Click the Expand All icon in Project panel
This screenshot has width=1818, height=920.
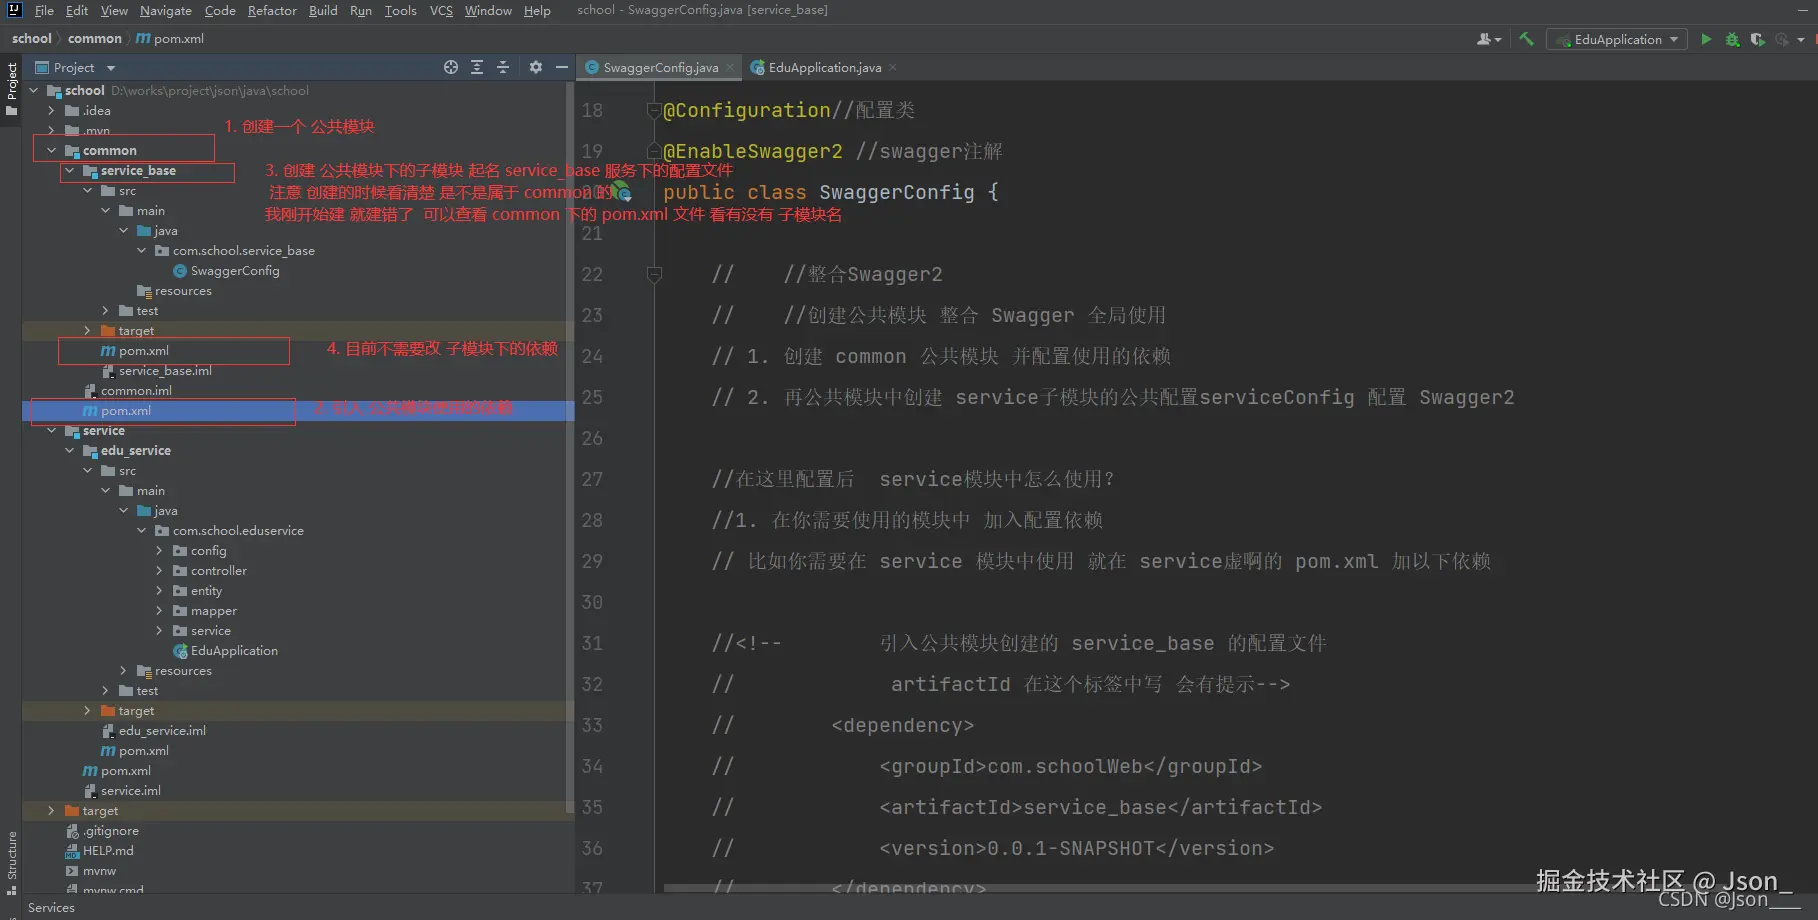(x=477, y=67)
